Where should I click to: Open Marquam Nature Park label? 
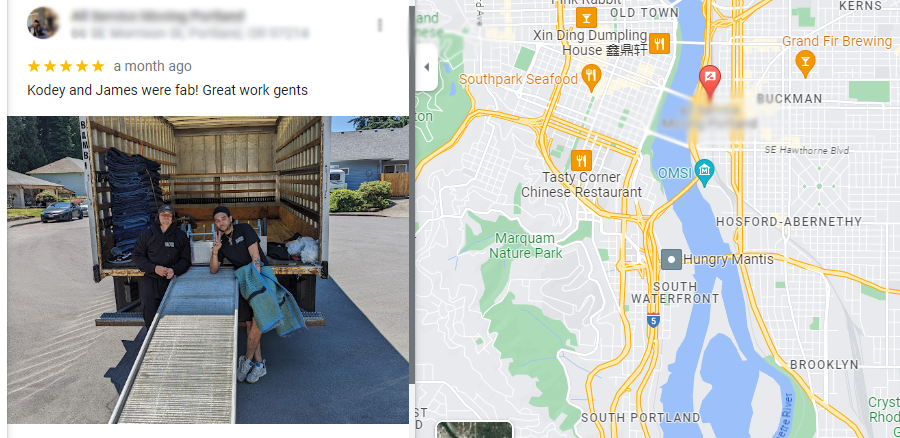525,245
